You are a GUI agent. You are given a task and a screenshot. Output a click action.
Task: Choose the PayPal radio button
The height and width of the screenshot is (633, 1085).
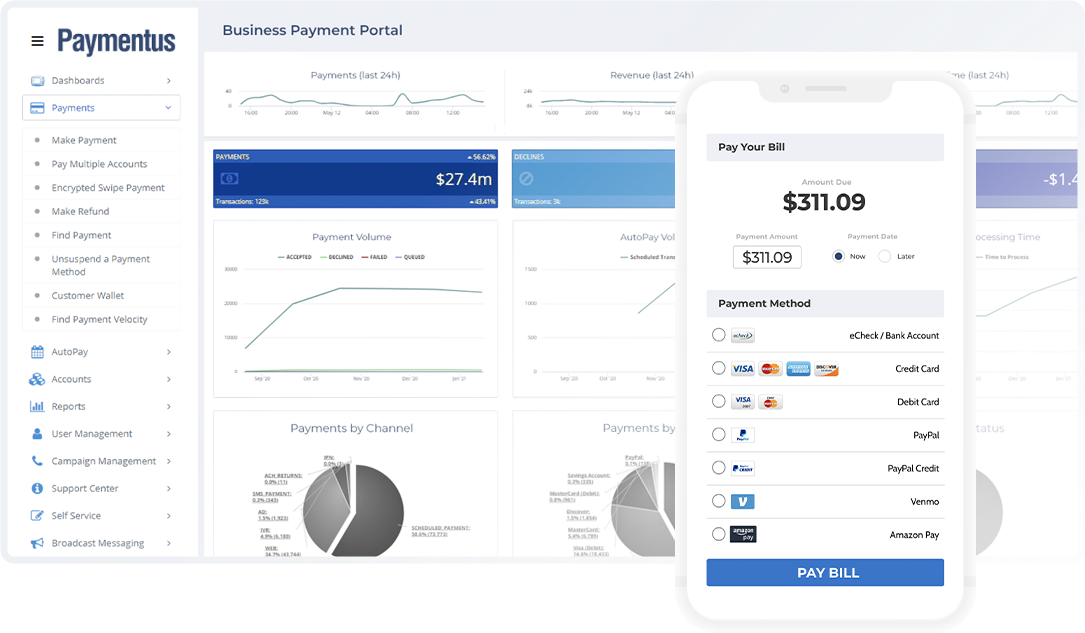pos(719,434)
